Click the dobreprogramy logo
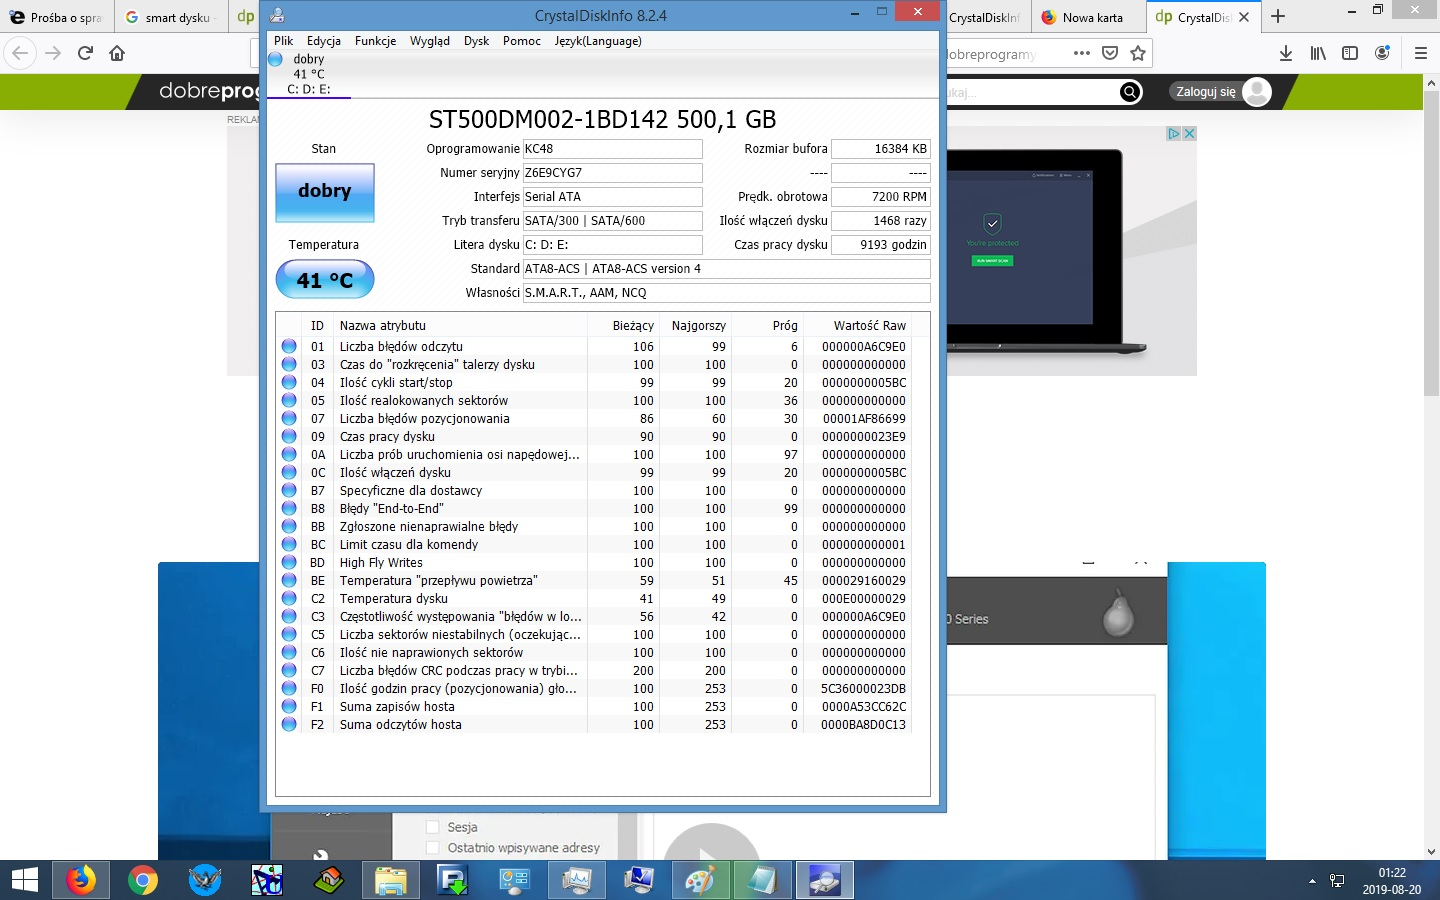 click(209, 92)
